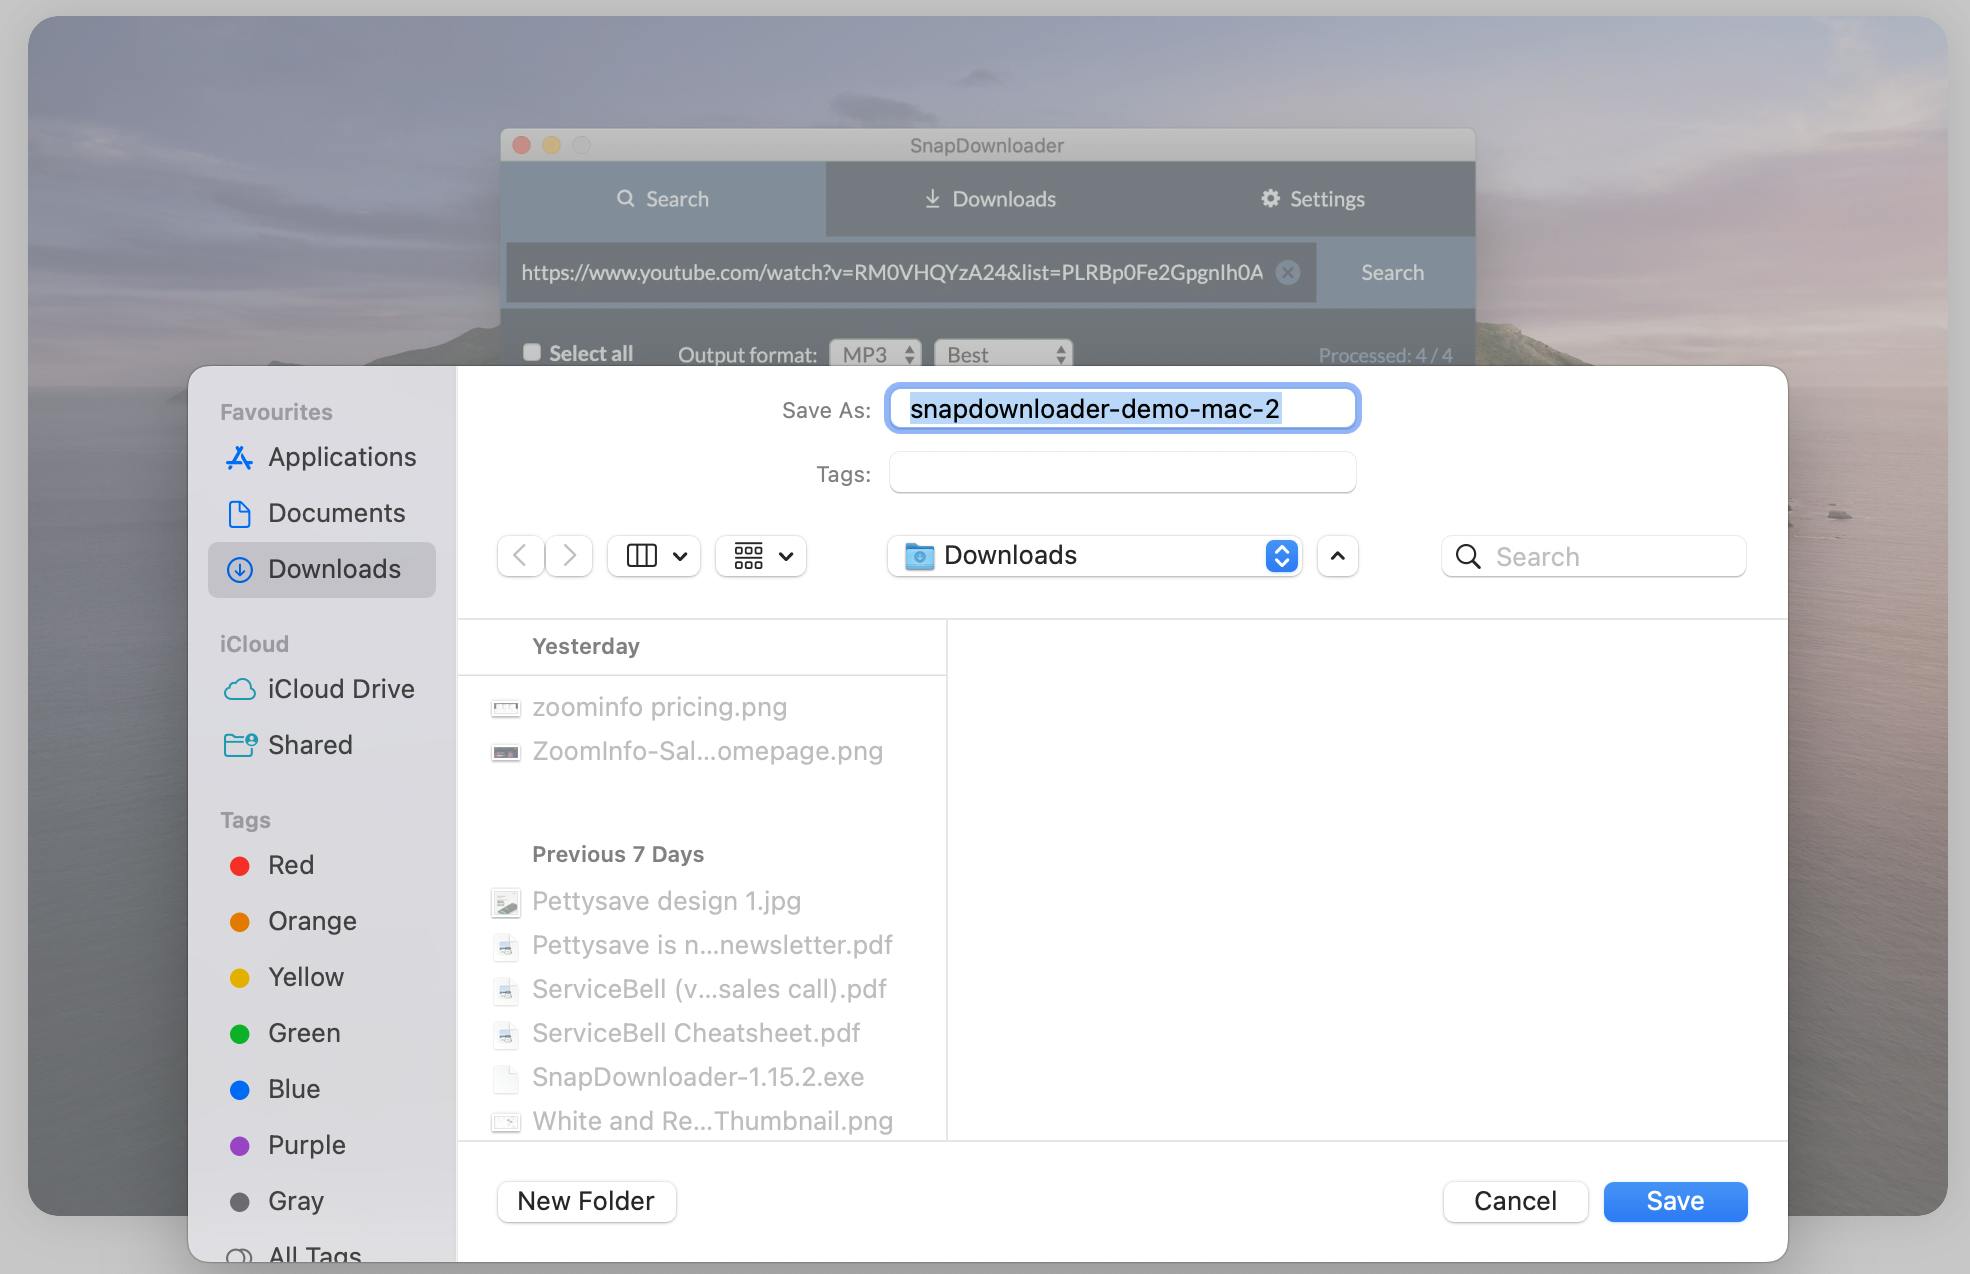
Task: Click the blue Save button
Action: click(1676, 1201)
